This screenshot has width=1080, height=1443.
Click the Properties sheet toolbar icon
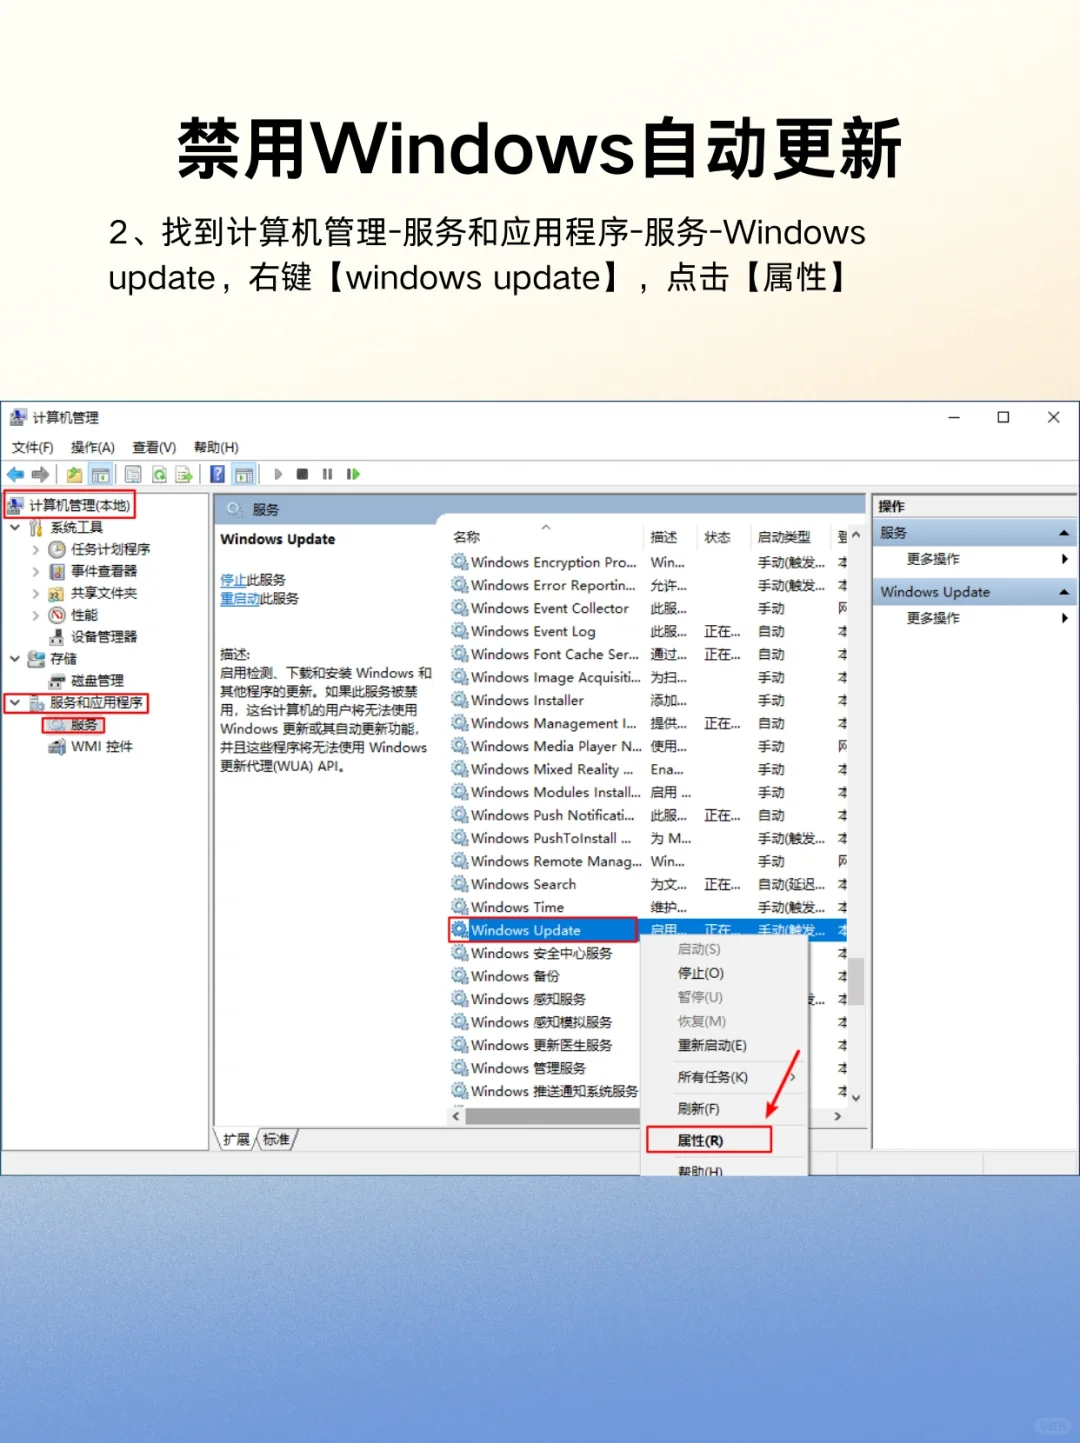[133, 474]
